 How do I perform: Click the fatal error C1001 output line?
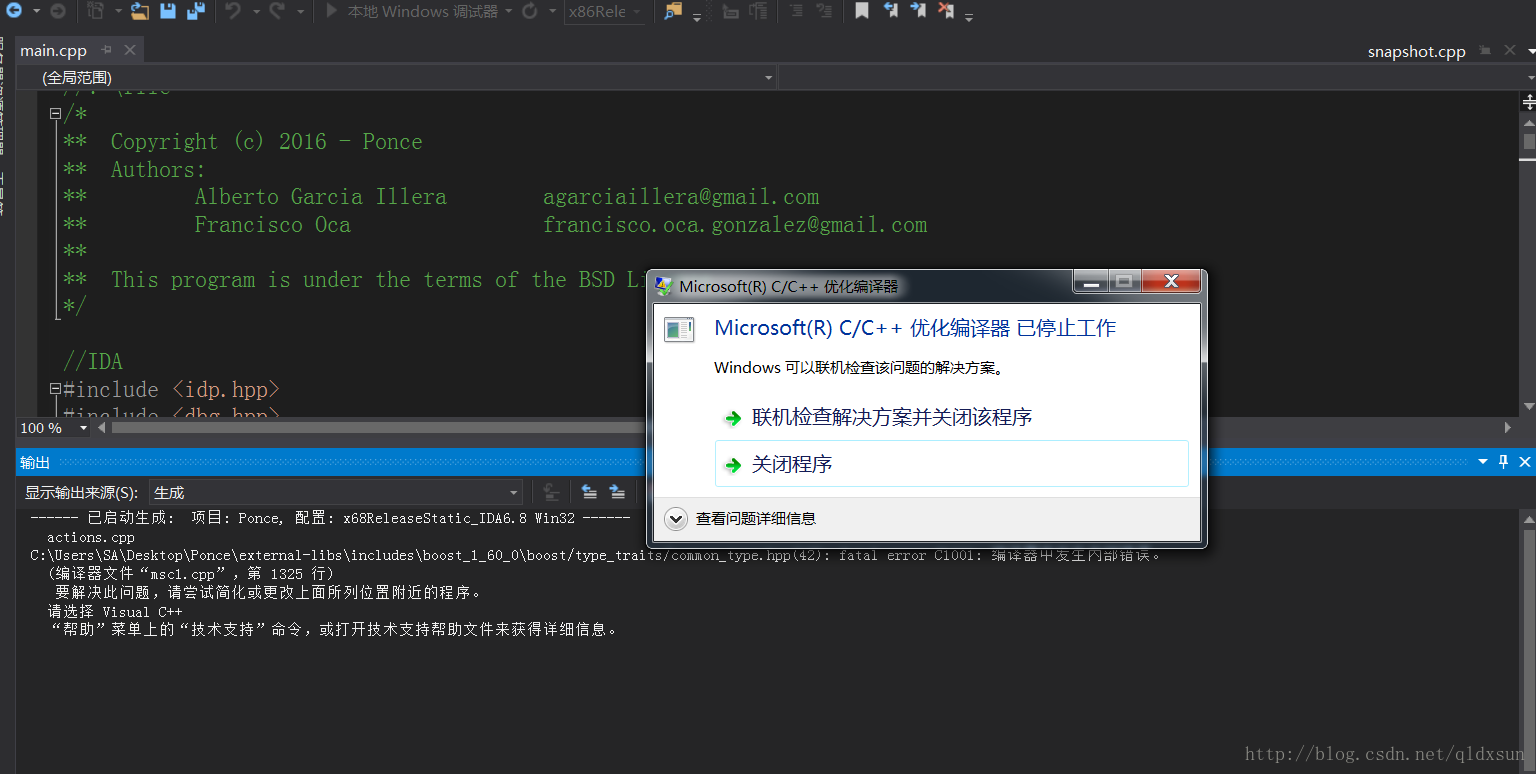pyautogui.click(x=596, y=555)
